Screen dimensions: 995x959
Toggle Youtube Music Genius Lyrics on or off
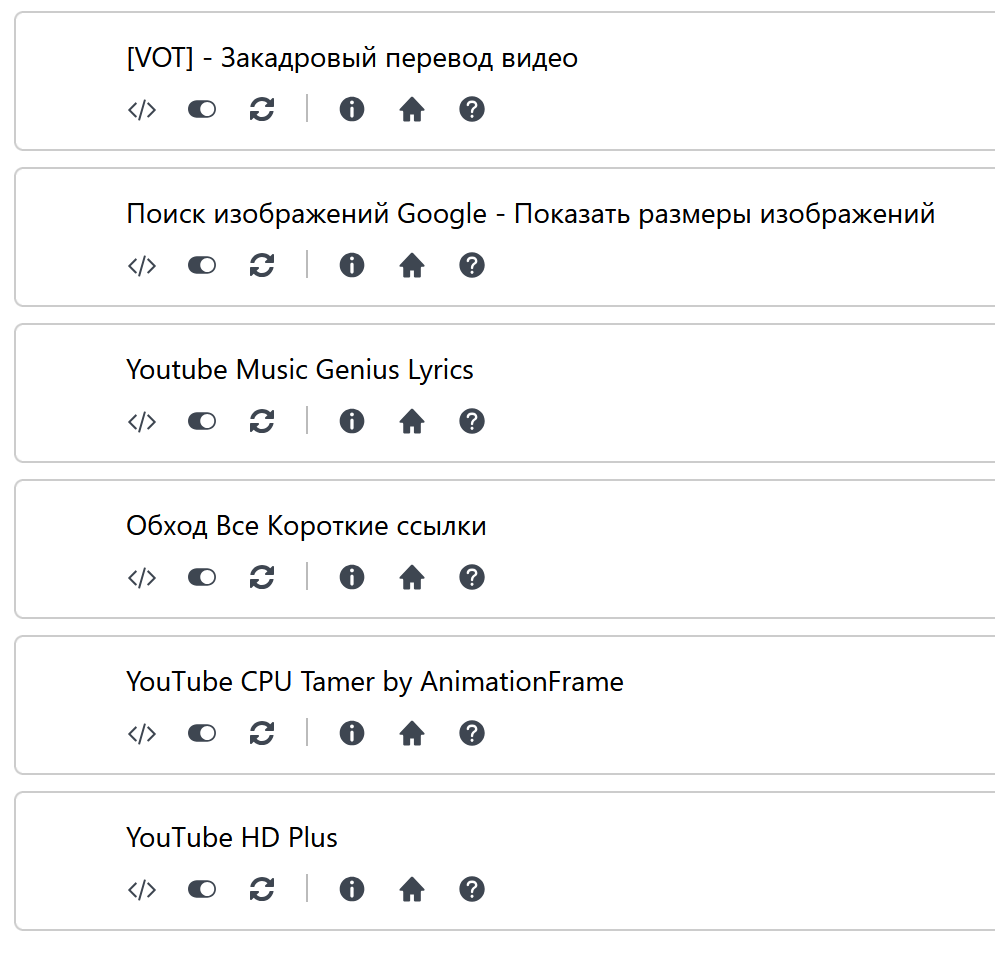[x=202, y=421]
